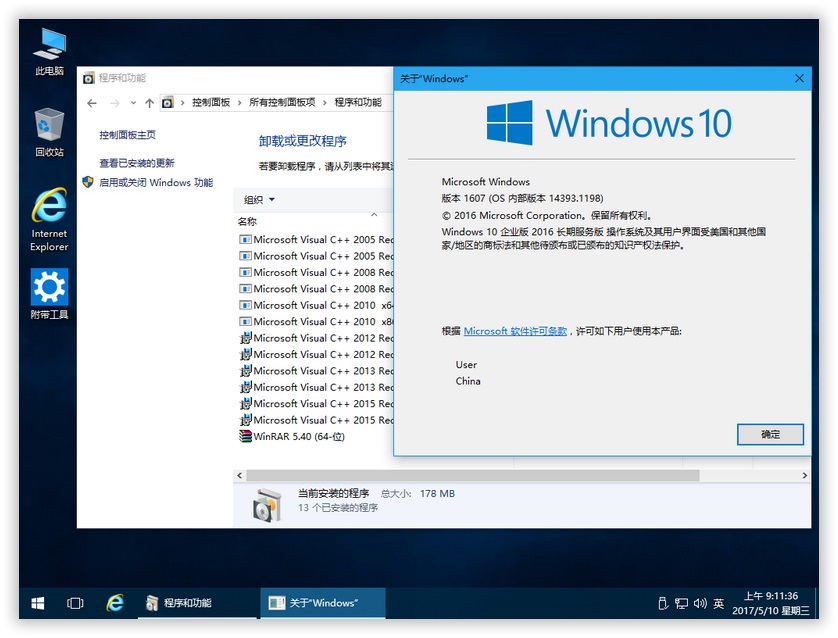This screenshot has height=638, width=838.
Task: Click the 程序和功能 window title icon
Action: click(x=89, y=78)
